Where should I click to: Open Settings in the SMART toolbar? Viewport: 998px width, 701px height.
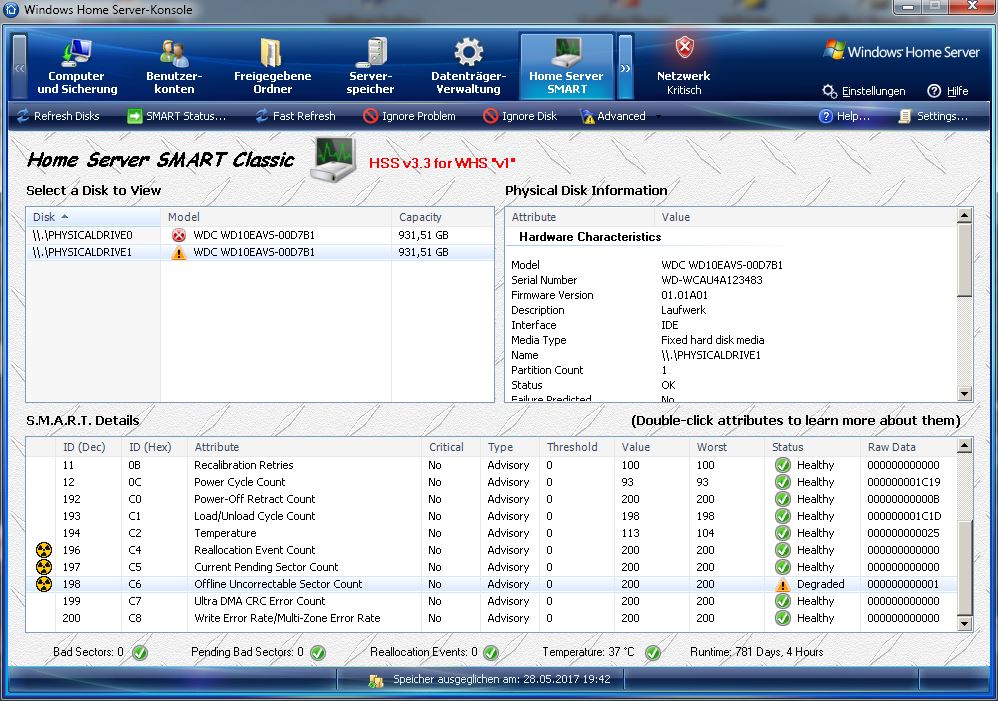(933, 116)
